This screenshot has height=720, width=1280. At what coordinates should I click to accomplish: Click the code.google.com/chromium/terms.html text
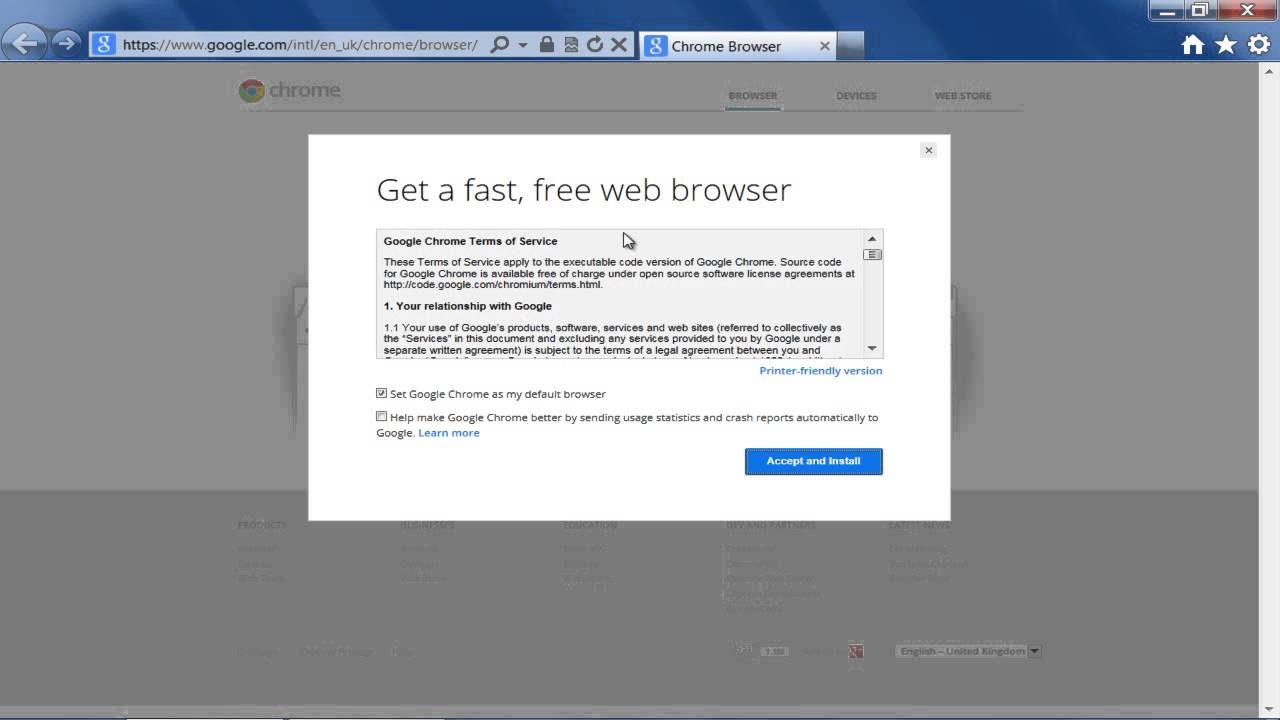(x=493, y=285)
